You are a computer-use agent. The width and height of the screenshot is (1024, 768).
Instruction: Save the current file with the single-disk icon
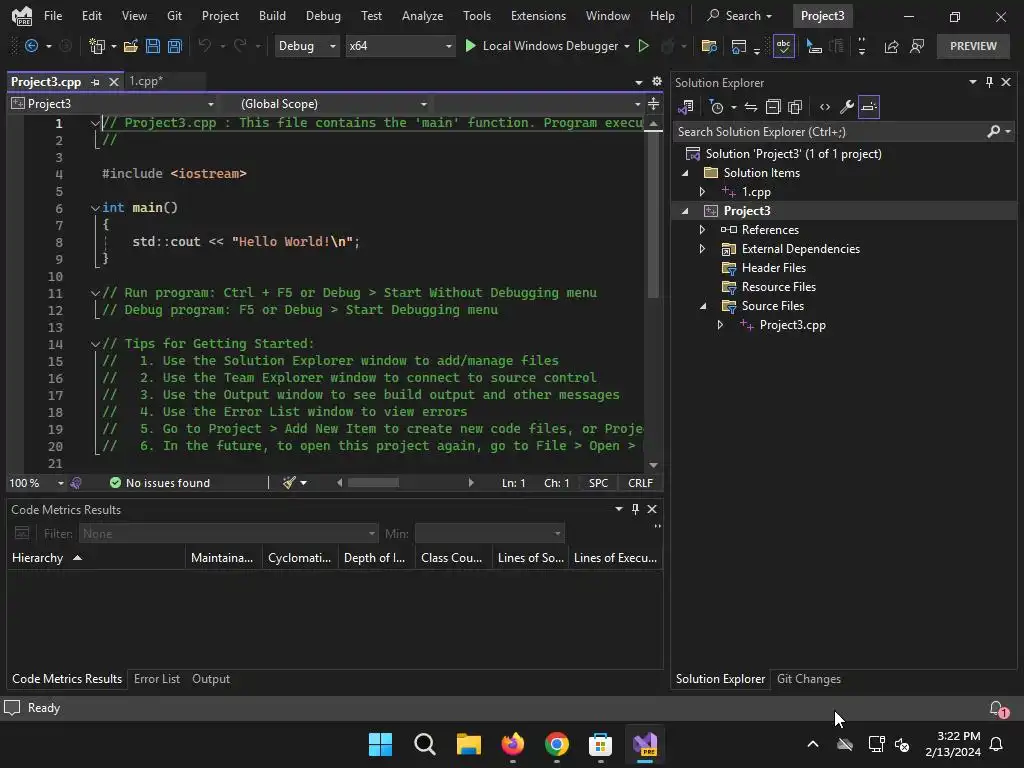pyautogui.click(x=153, y=46)
